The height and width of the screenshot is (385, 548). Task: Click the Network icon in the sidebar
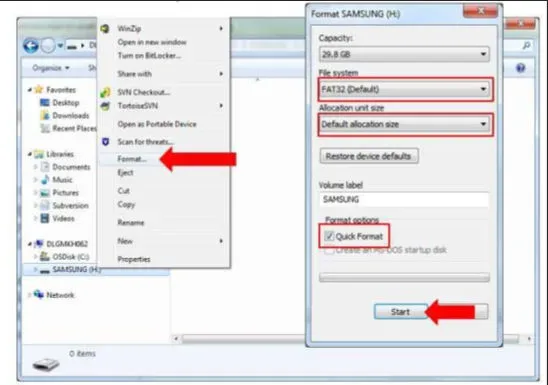point(39,295)
